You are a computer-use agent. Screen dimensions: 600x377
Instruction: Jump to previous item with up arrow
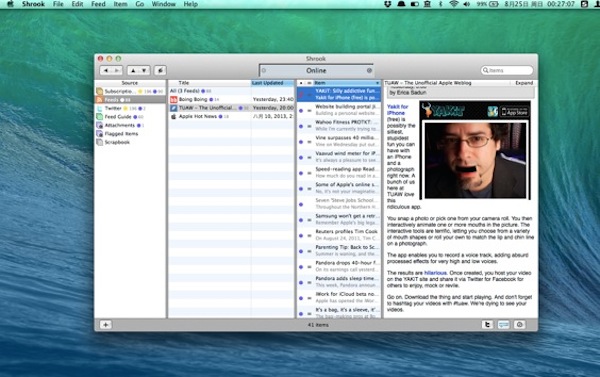pos(133,70)
